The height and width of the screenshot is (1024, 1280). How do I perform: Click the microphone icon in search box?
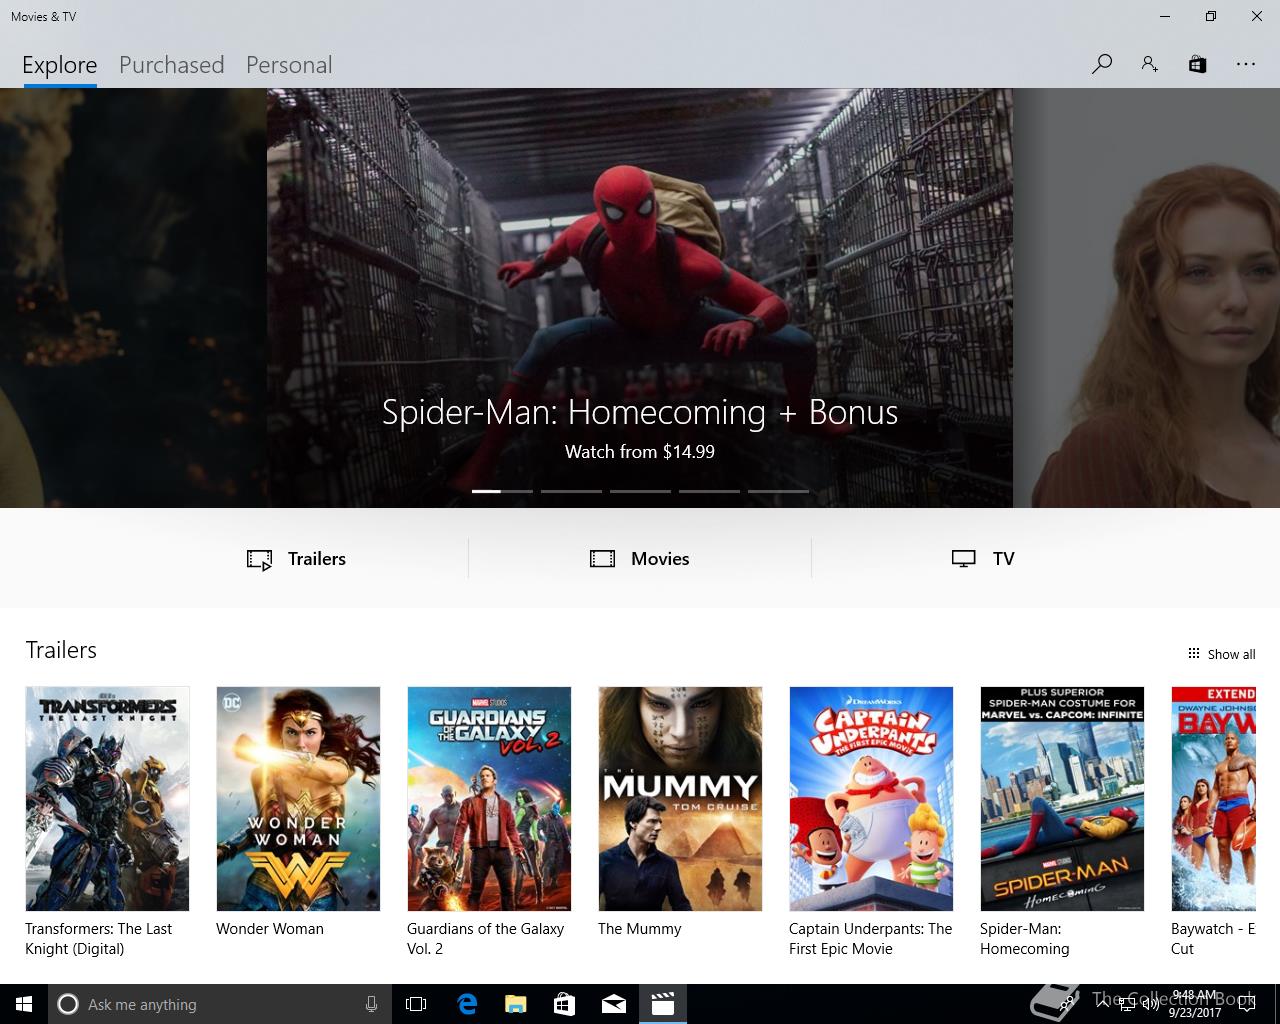coord(371,1004)
